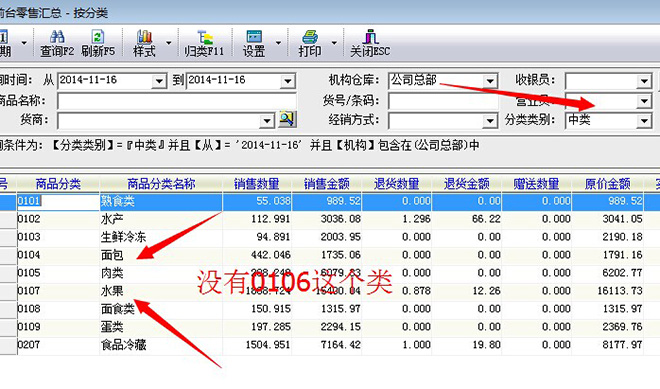Click the 货号/条码 input field
The image size is (660, 389).
tap(443, 101)
